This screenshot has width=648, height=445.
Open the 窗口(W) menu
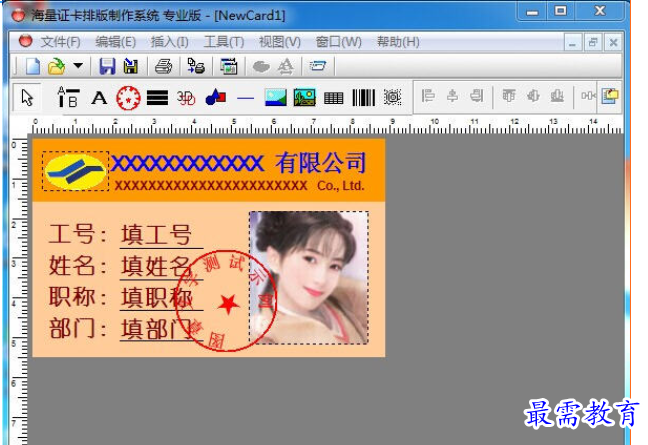click(x=338, y=42)
